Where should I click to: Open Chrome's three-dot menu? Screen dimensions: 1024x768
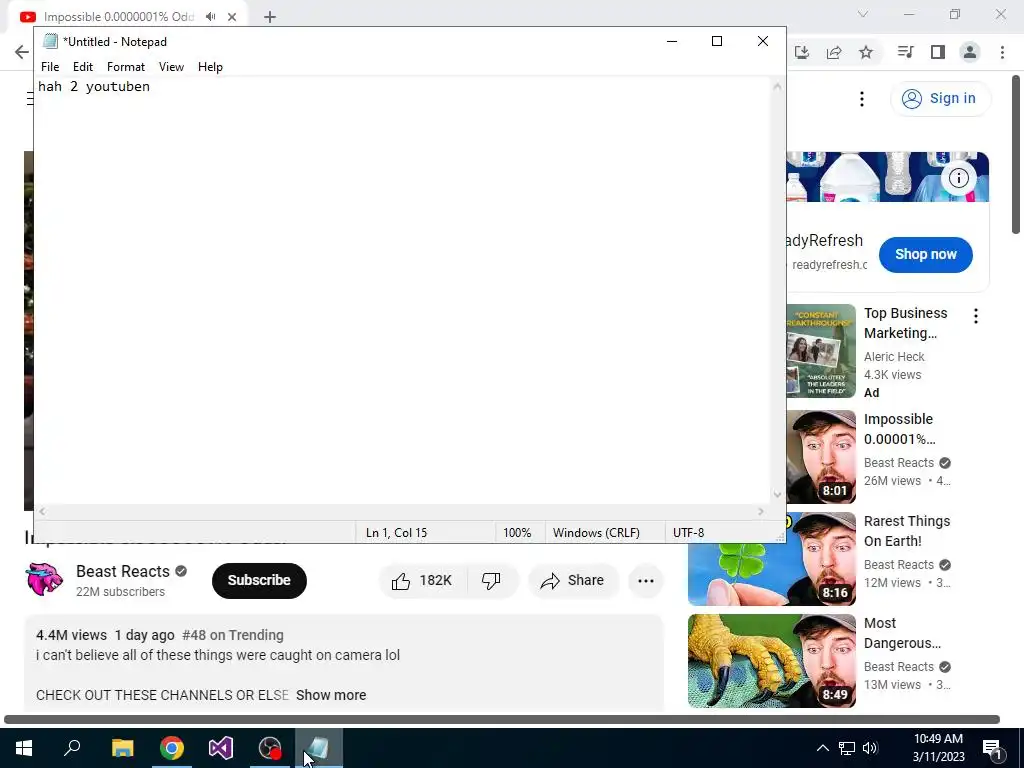(1002, 52)
